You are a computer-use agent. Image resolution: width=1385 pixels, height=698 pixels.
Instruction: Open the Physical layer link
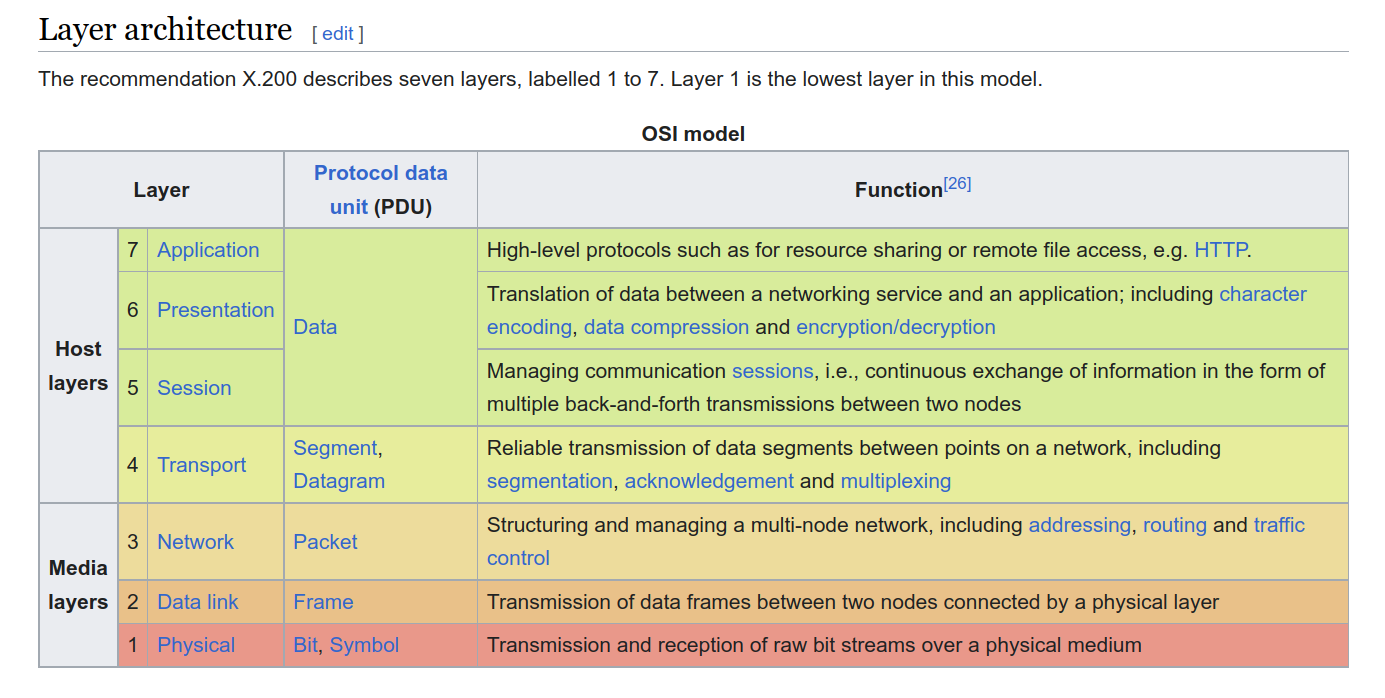click(x=196, y=645)
